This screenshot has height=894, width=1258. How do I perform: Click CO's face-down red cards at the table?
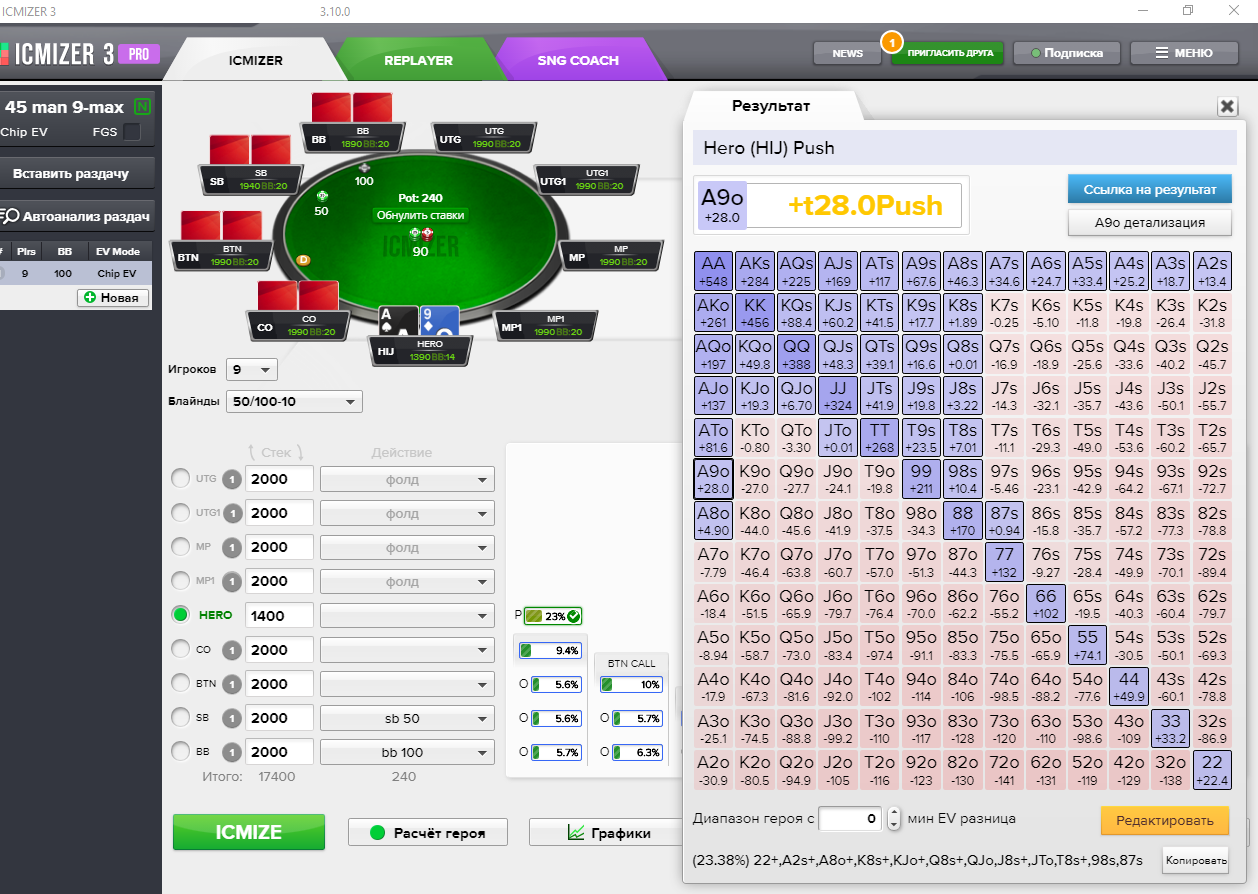click(x=298, y=296)
